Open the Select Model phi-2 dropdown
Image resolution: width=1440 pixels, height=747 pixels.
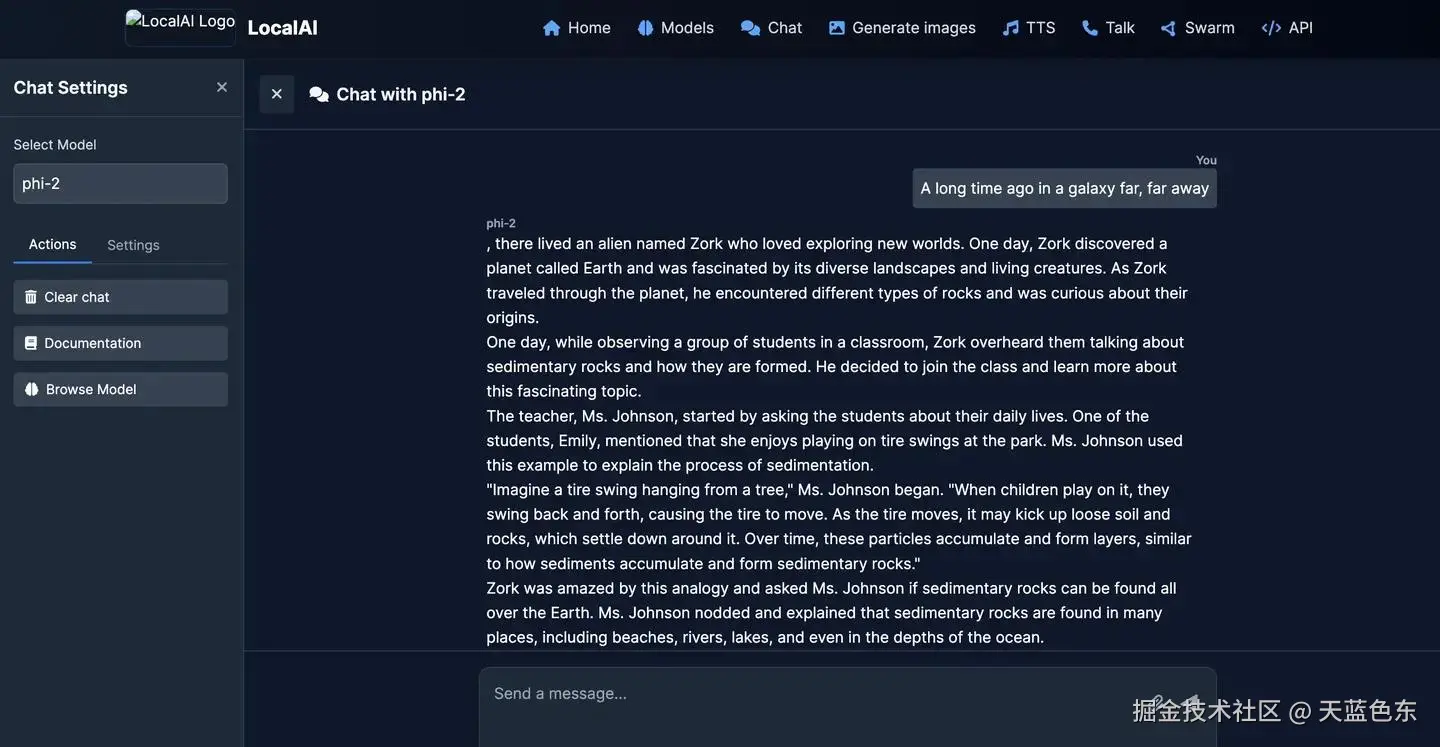(x=120, y=184)
